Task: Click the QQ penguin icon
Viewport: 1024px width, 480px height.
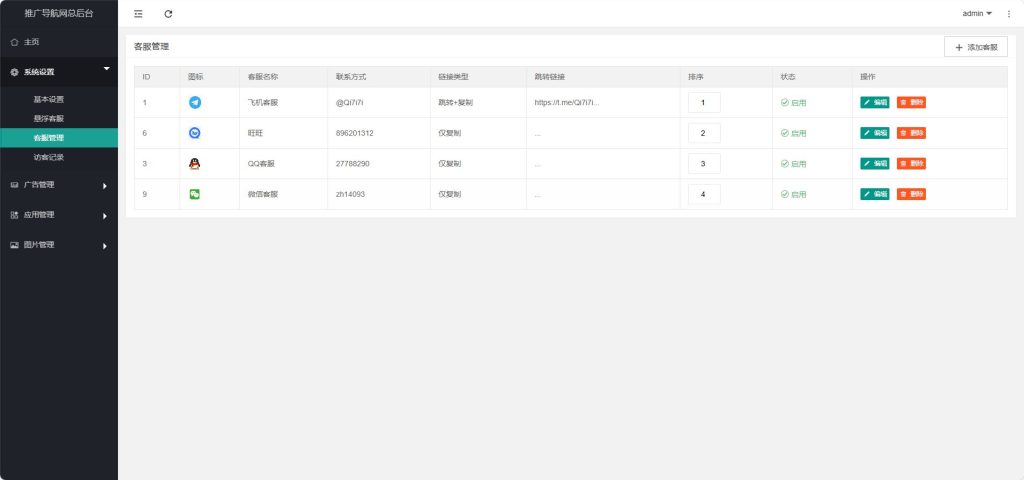Action: (195, 164)
